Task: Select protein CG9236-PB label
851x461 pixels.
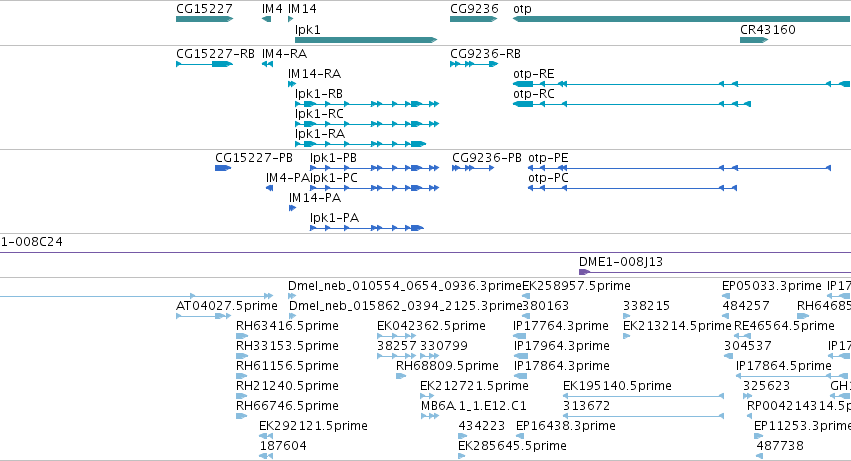Action: coord(487,158)
